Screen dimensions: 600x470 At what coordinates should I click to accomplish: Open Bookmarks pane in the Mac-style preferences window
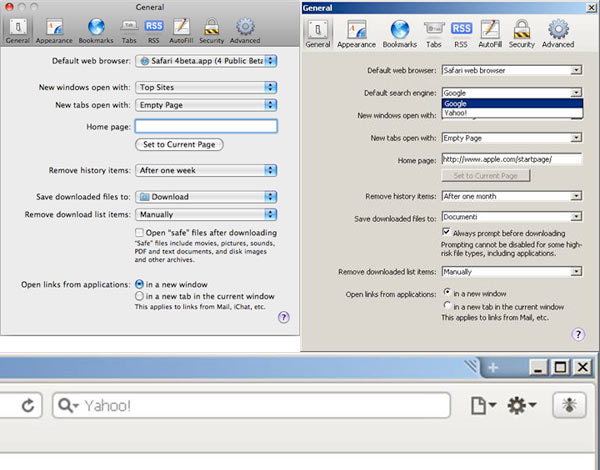(96, 32)
